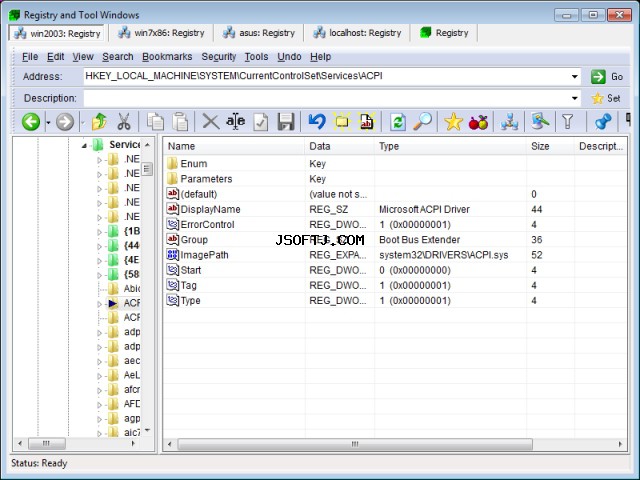Open the Parameters key row
Screen dimensions: 640x480
click(x=394, y=179)
